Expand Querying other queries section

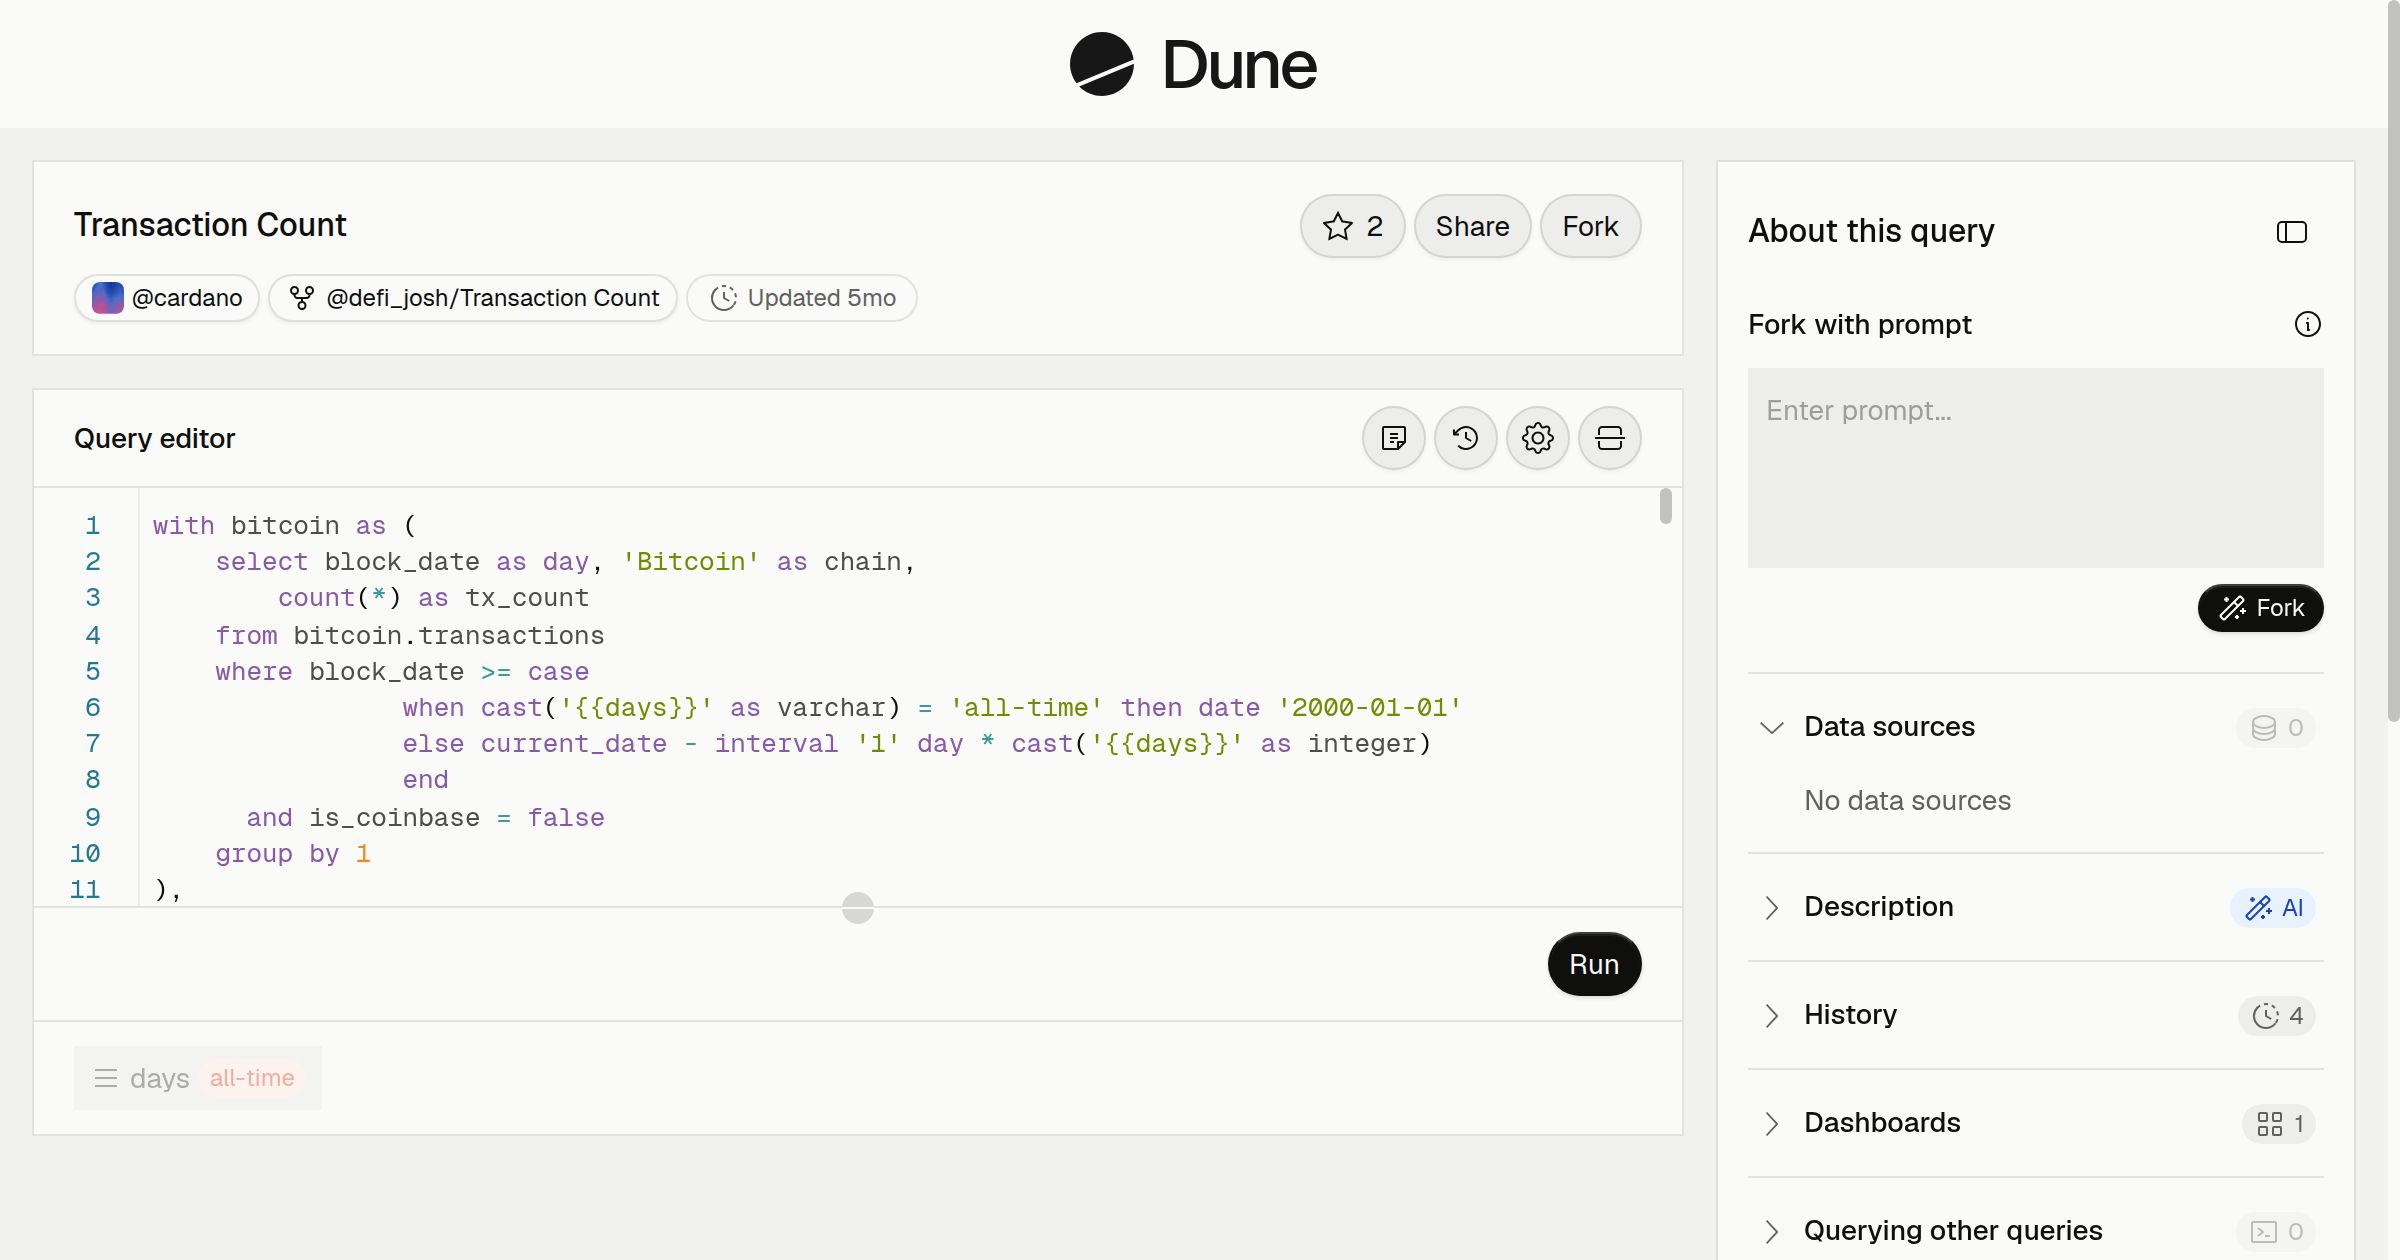click(1772, 1231)
